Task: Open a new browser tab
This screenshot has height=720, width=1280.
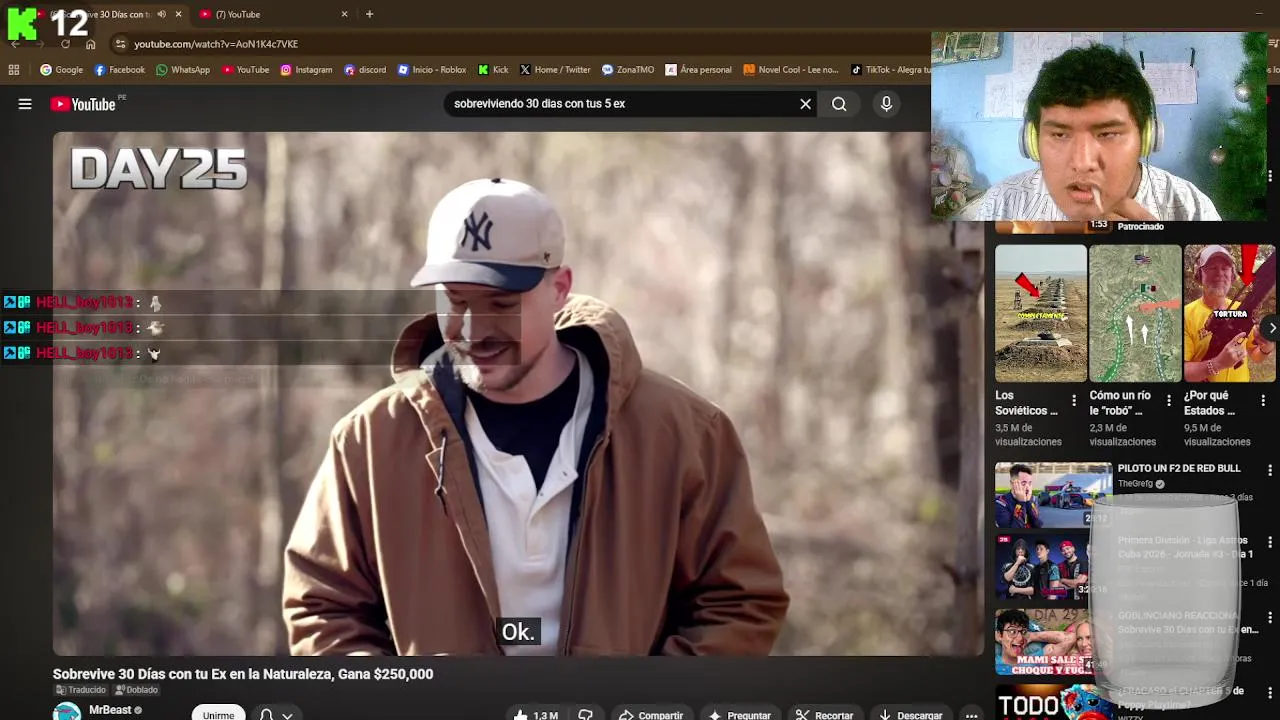Action: pyautogui.click(x=369, y=14)
